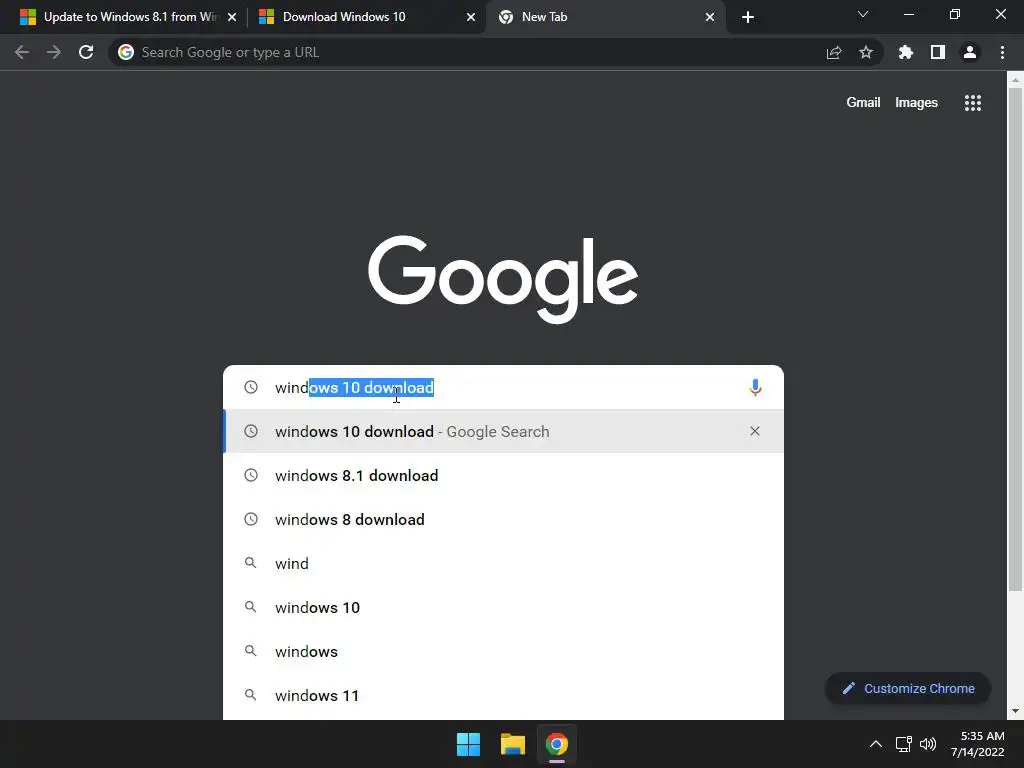Choose 'windows 8 download' suggestion
The height and width of the screenshot is (768, 1024).
click(503, 519)
